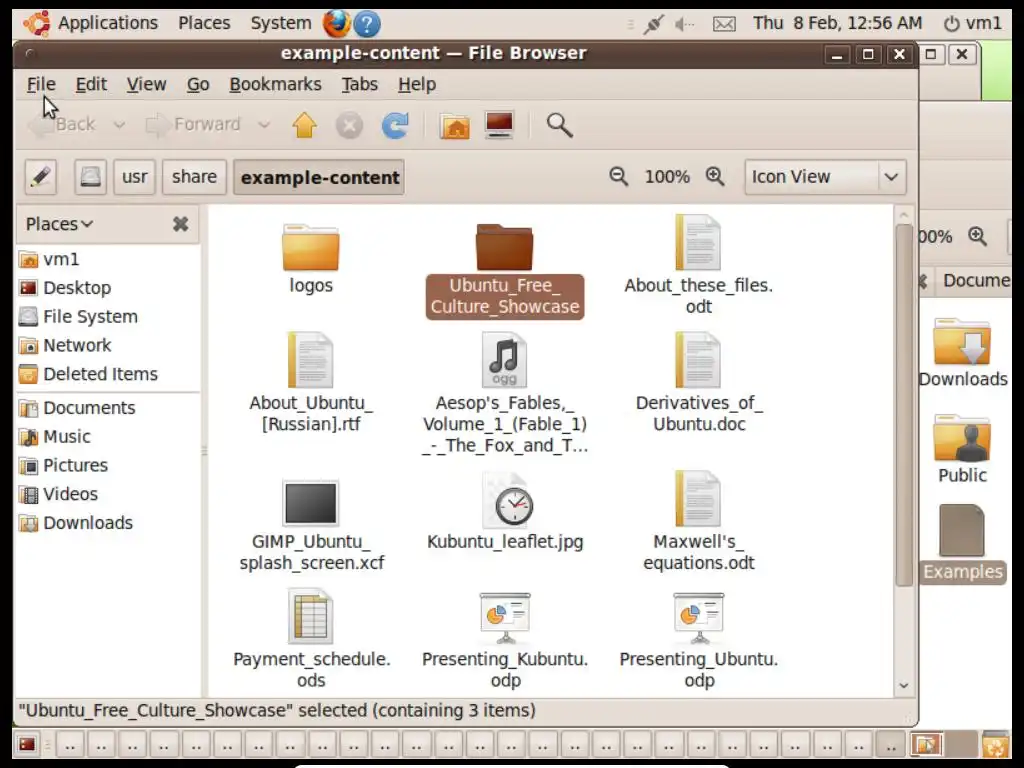
Task: Open Applications menu in top panel
Action: [x=92, y=24]
